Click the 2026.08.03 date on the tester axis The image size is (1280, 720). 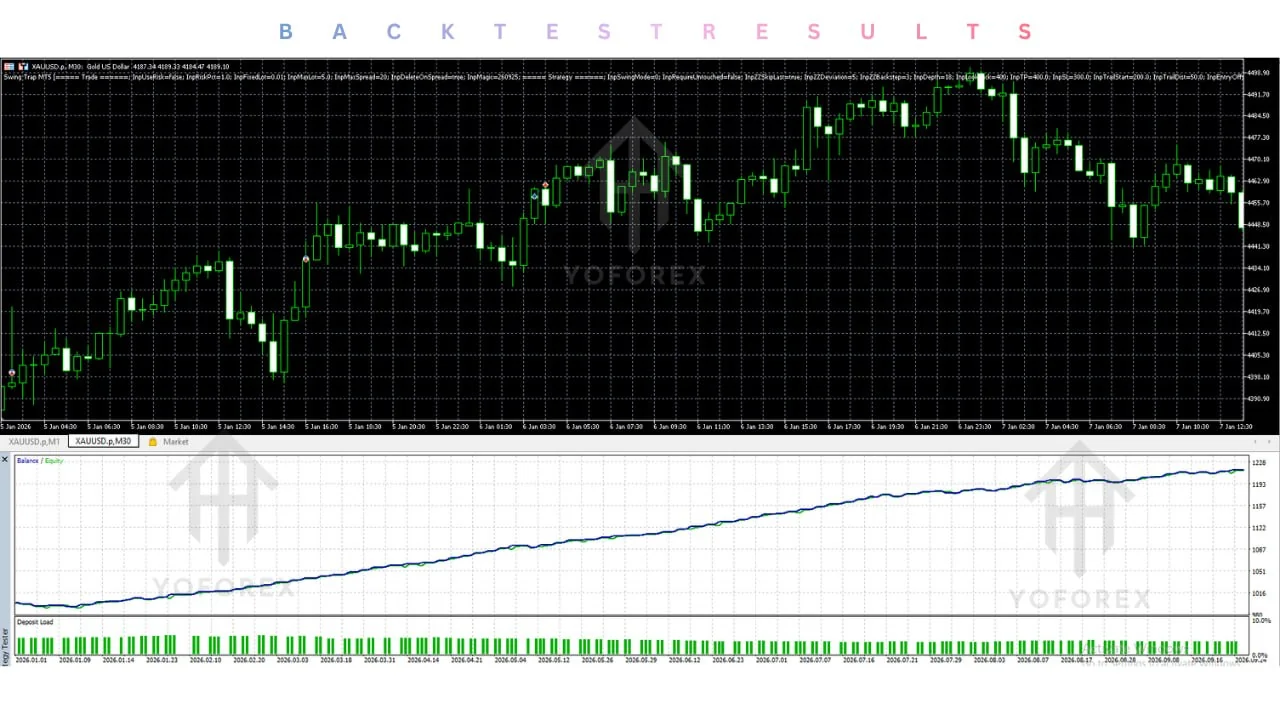click(x=989, y=660)
